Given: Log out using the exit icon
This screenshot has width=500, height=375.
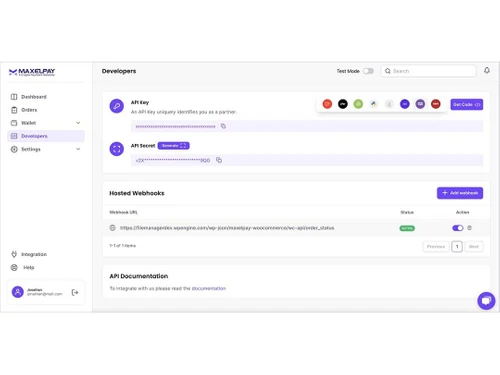Looking at the screenshot, I should click(75, 292).
